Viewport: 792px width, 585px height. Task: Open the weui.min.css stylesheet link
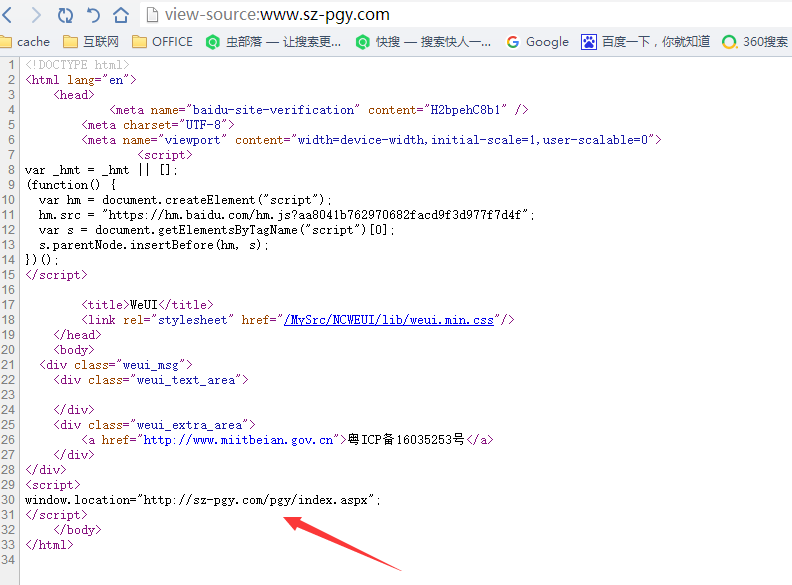click(388, 320)
